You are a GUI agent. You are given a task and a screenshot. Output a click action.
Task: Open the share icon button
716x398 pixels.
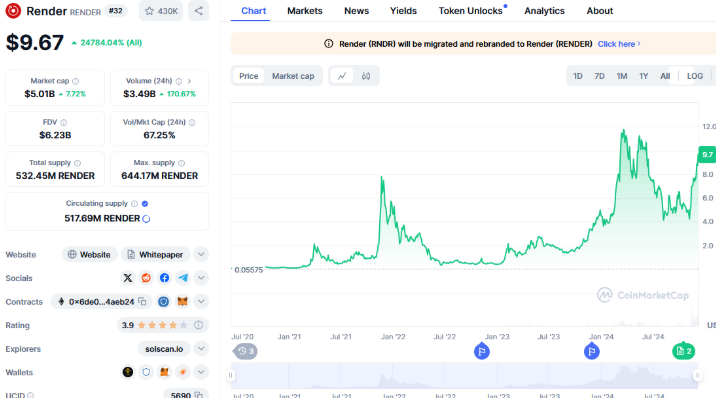click(199, 11)
